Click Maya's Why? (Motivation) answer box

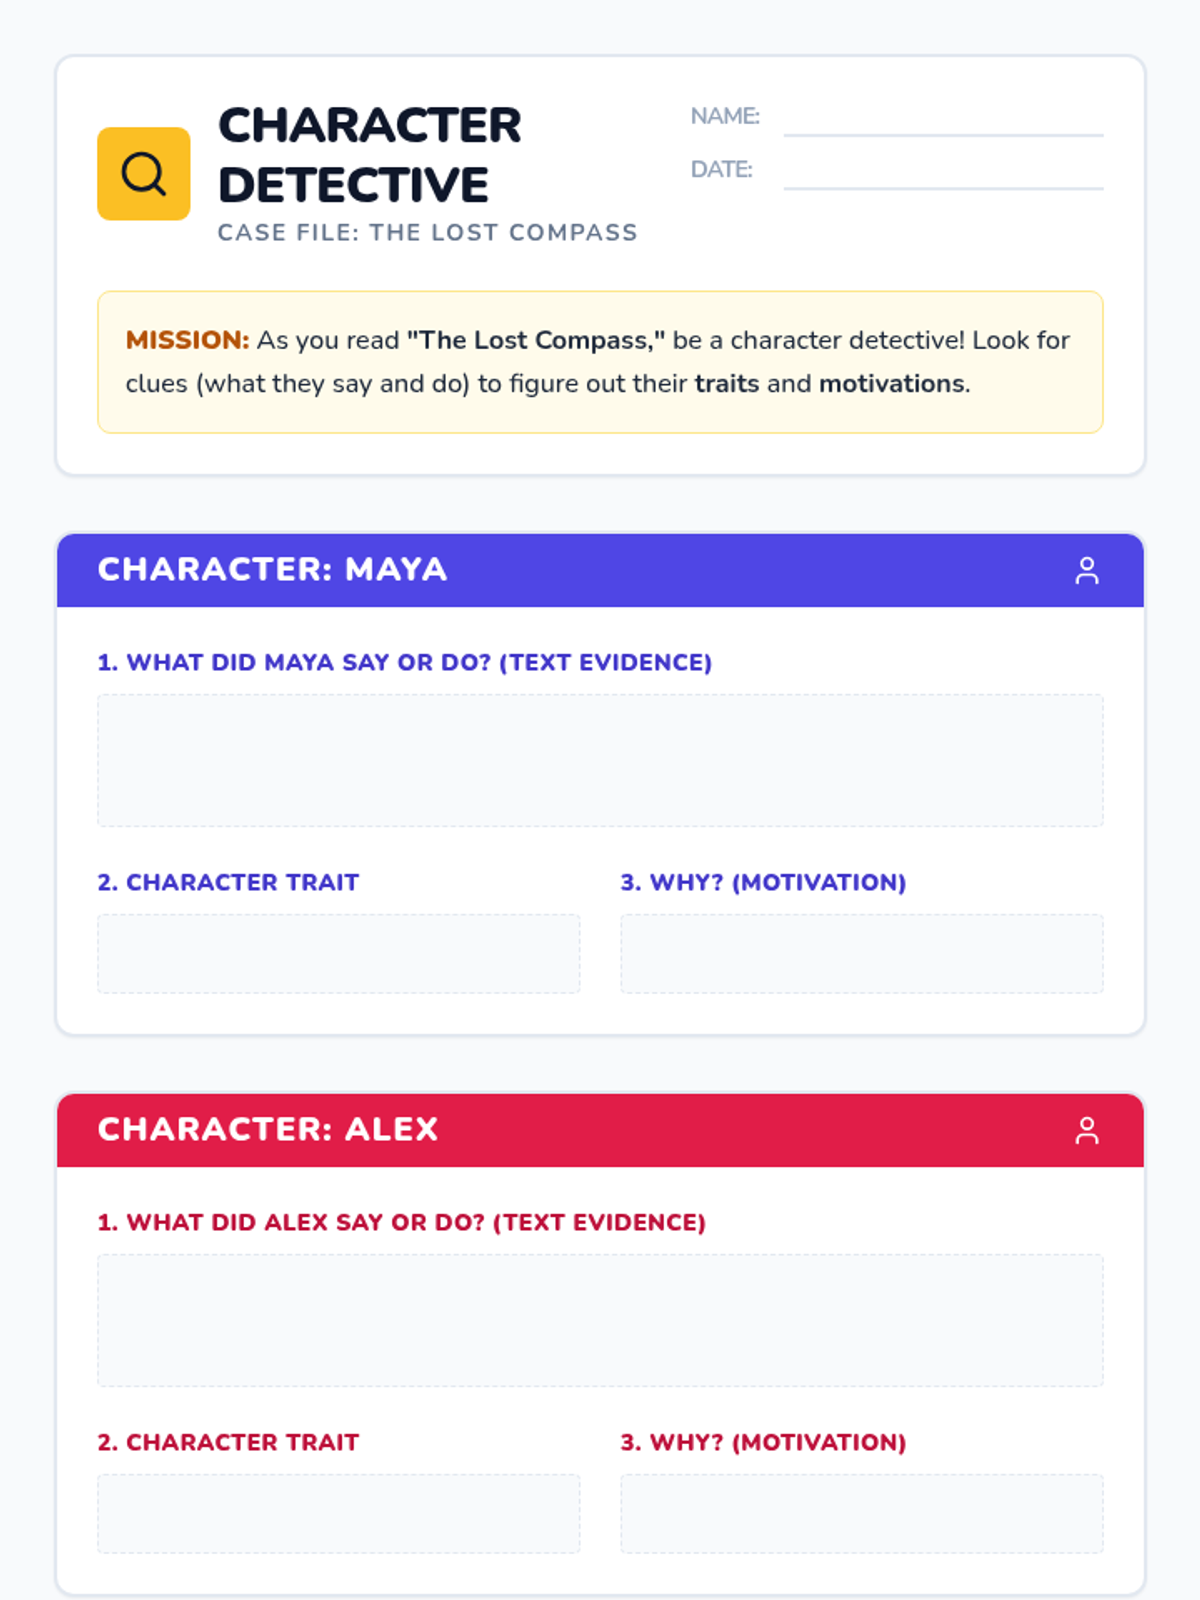click(x=861, y=953)
